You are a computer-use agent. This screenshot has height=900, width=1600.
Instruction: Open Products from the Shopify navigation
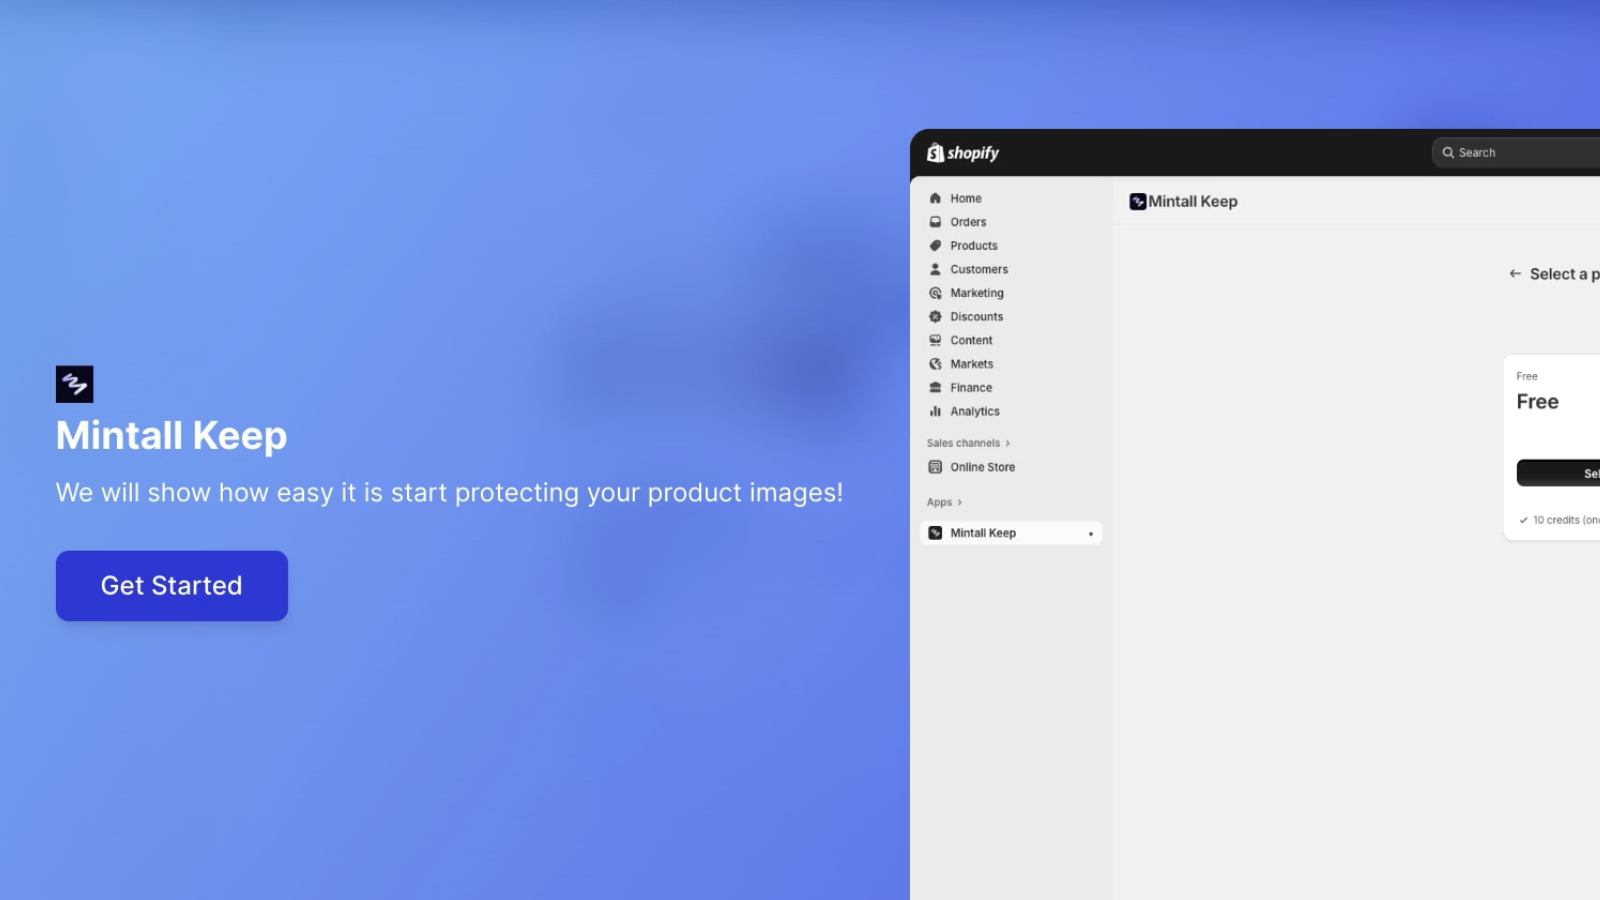(935, 245)
